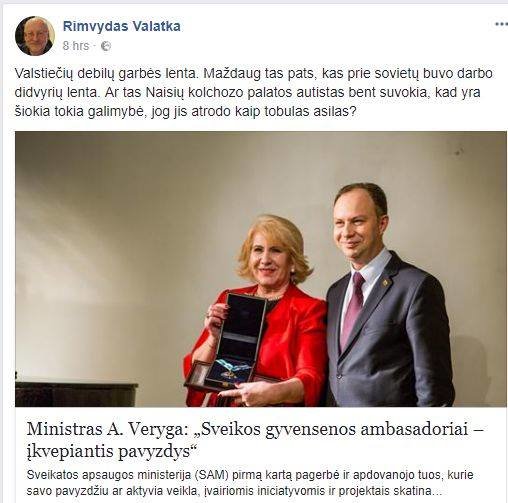Open Rimvydas Valatka's profile picture
Image resolution: width=508 pixels, height=503 pixels.
point(35,36)
